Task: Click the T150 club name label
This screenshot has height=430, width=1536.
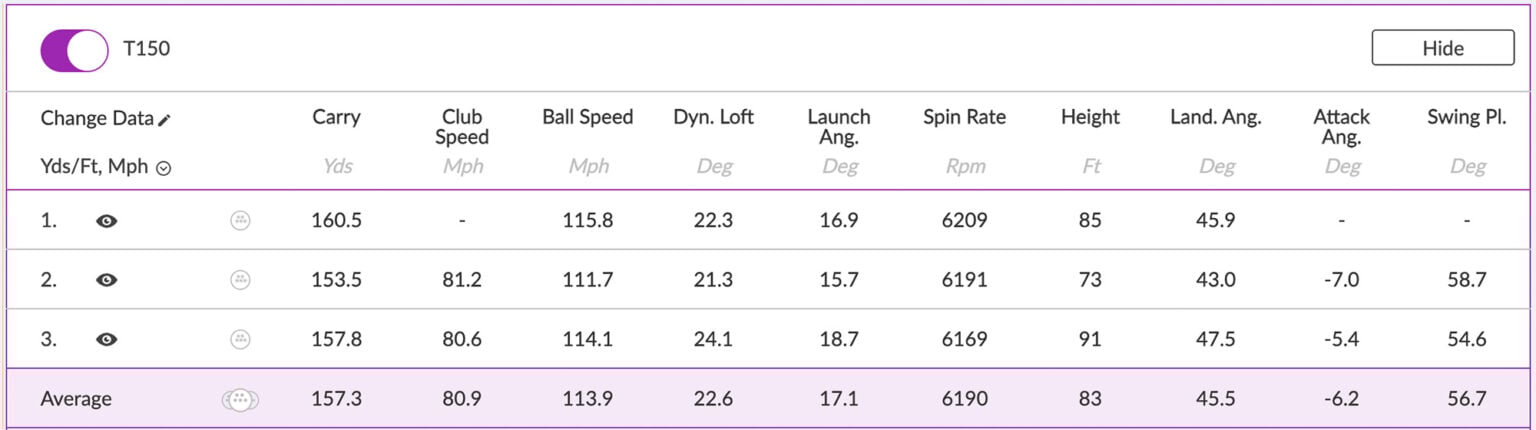Action: click(146, 48)
